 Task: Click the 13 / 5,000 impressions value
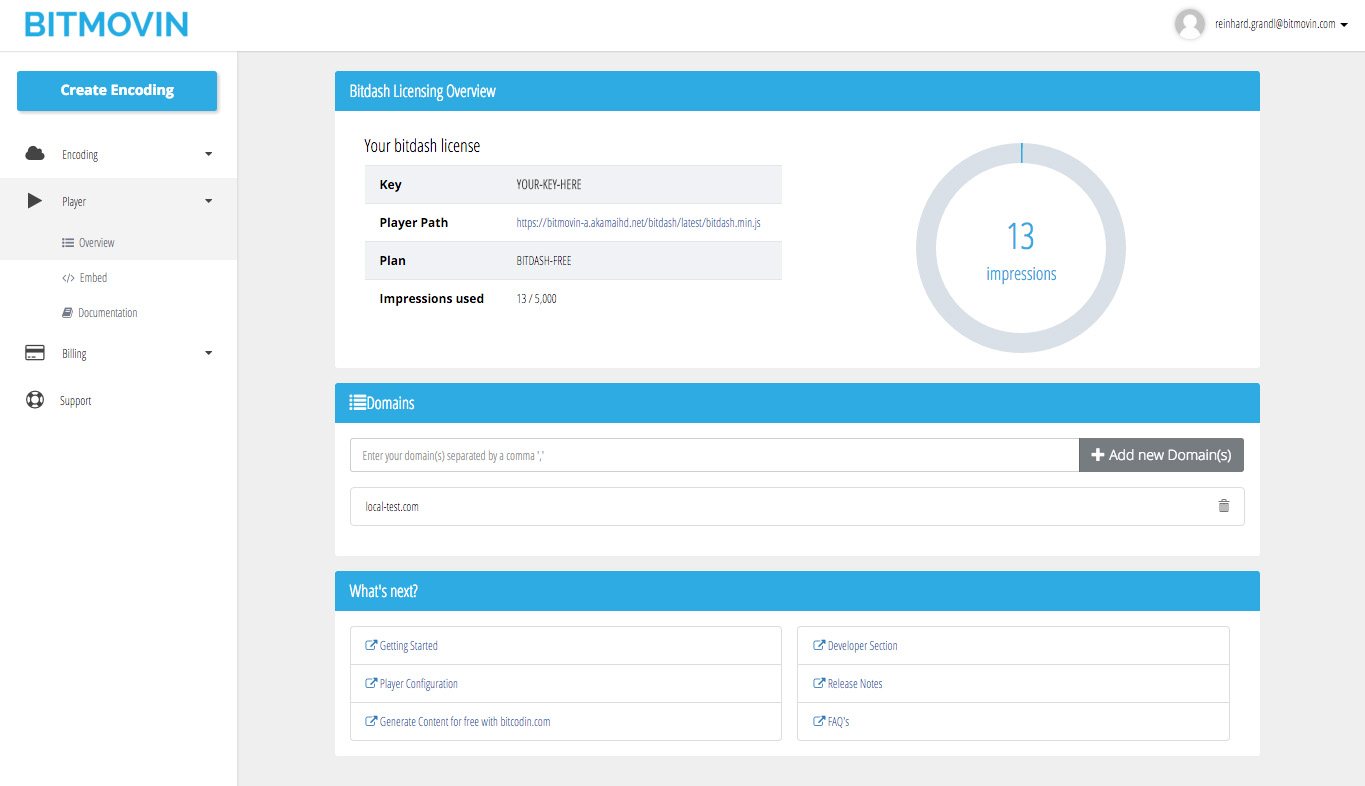pos(537,299)
